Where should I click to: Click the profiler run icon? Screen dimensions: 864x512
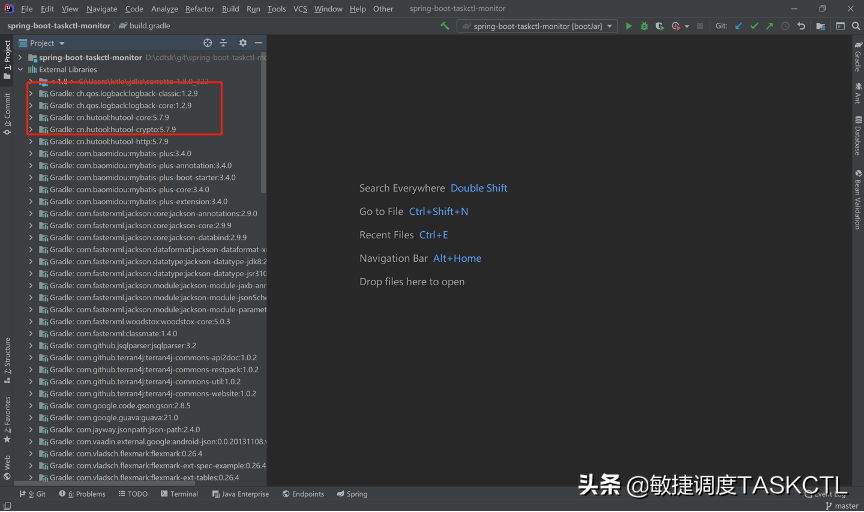pos(676,26)
